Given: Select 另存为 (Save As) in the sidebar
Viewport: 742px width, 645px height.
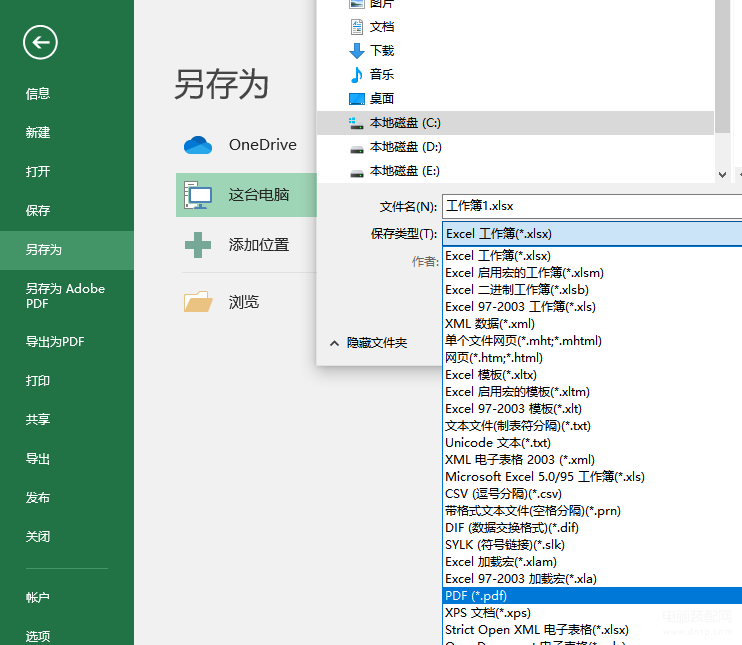Looking at the screenshot, I should [67, 250].
